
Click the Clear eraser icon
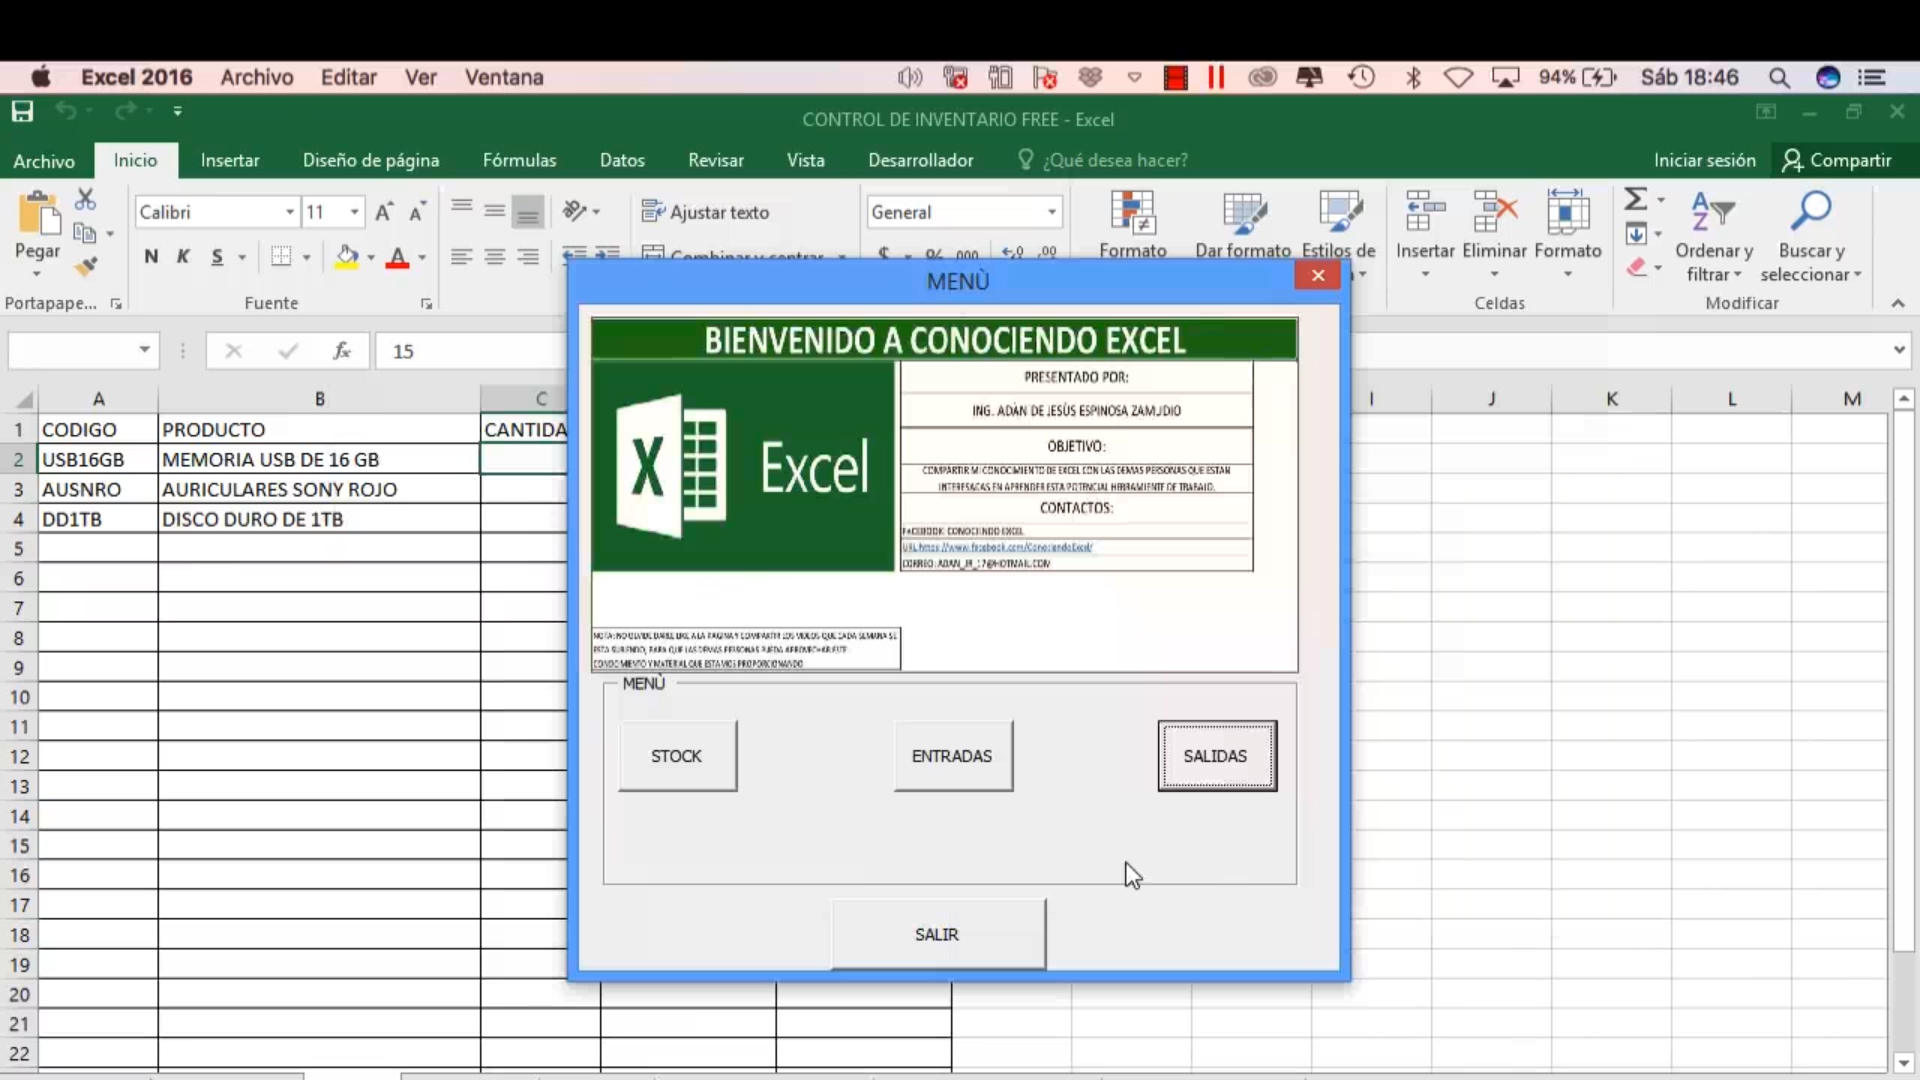[x=1636, y=267]
